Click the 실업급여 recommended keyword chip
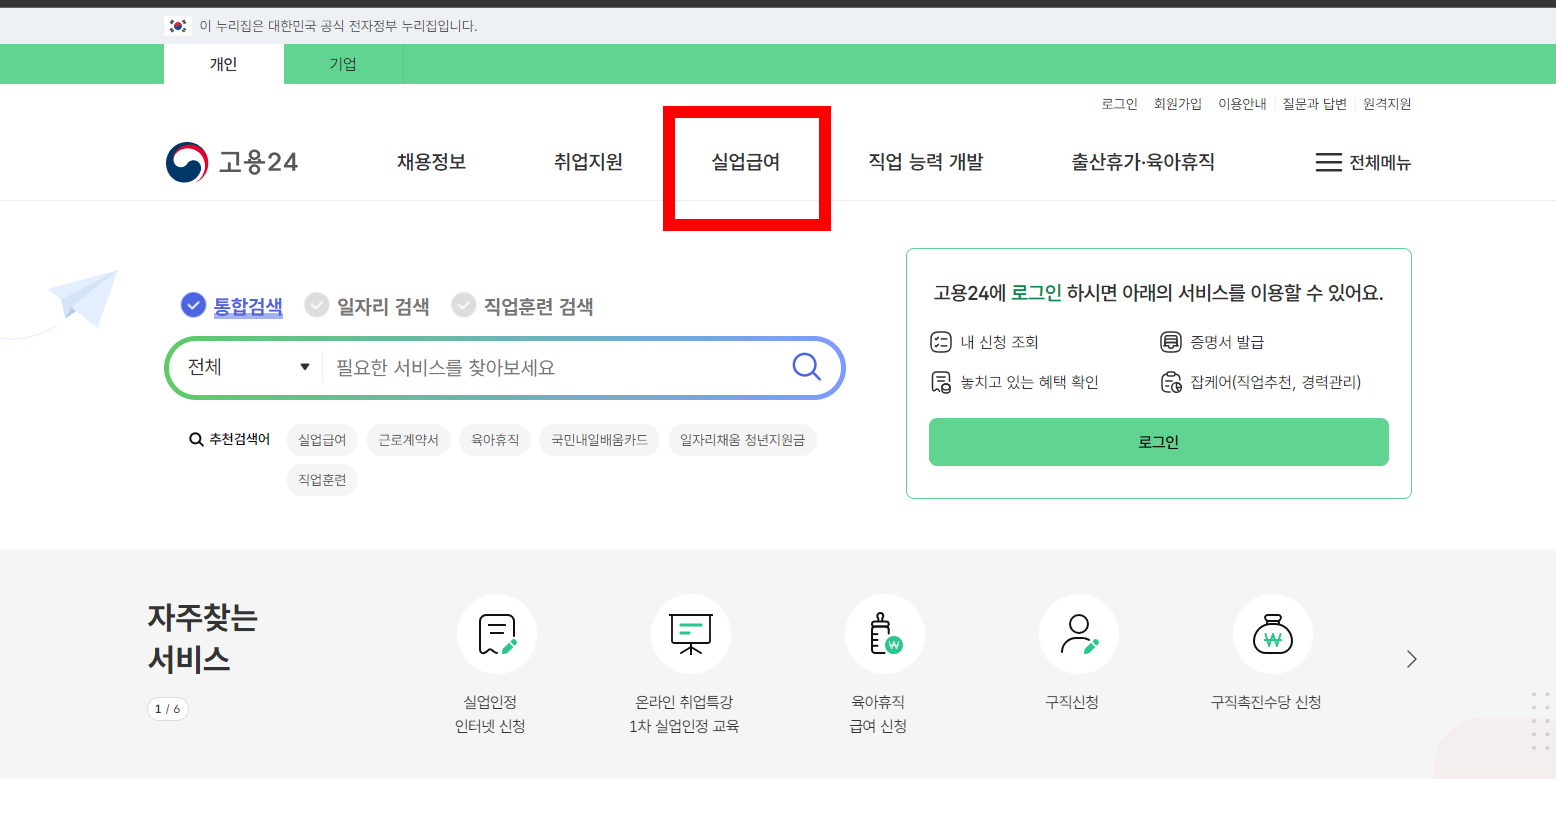 322,440
